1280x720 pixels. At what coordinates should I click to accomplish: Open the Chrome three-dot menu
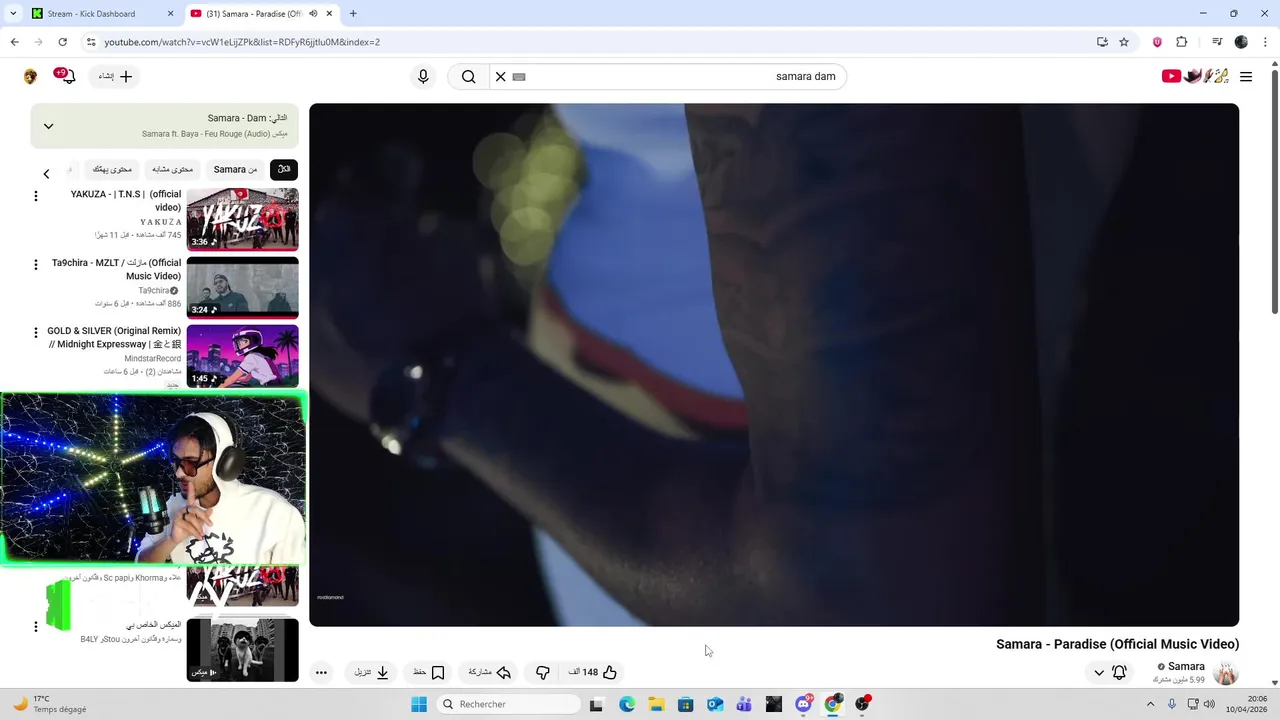pyautogui.click(x=1265, y=42)
